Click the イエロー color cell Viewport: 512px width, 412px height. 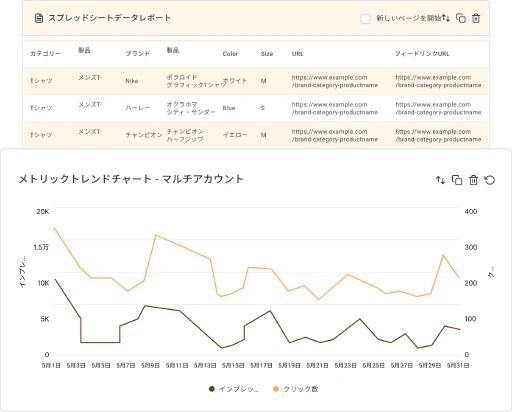(x=235, y=135)
